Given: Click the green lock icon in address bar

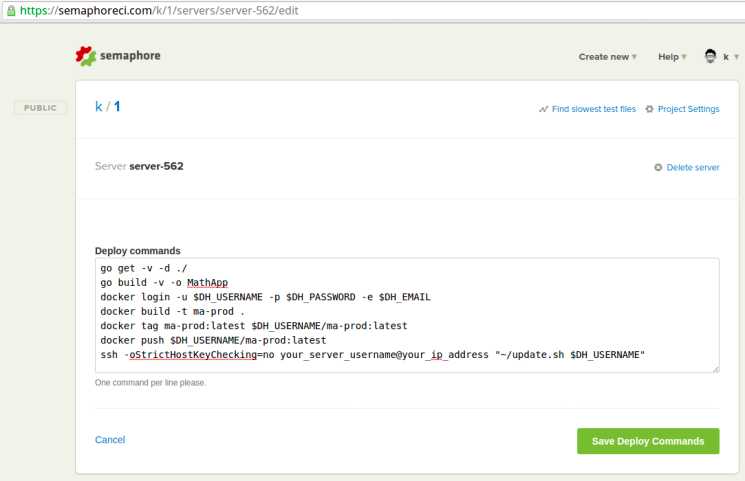Looking at the screenshot, I should [x=8, y=10].
